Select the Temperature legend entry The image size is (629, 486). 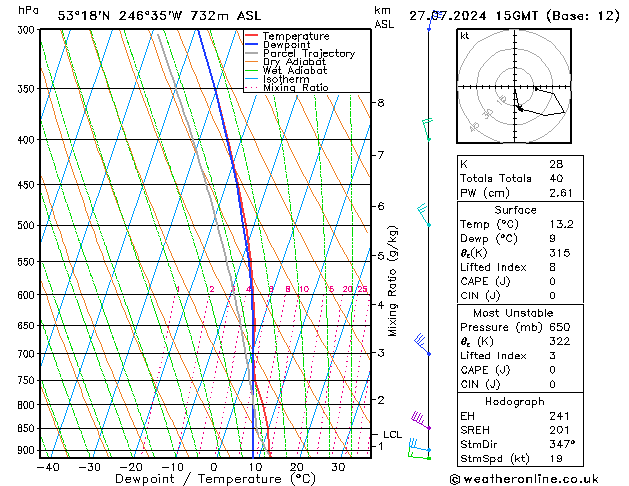(296, 36)
